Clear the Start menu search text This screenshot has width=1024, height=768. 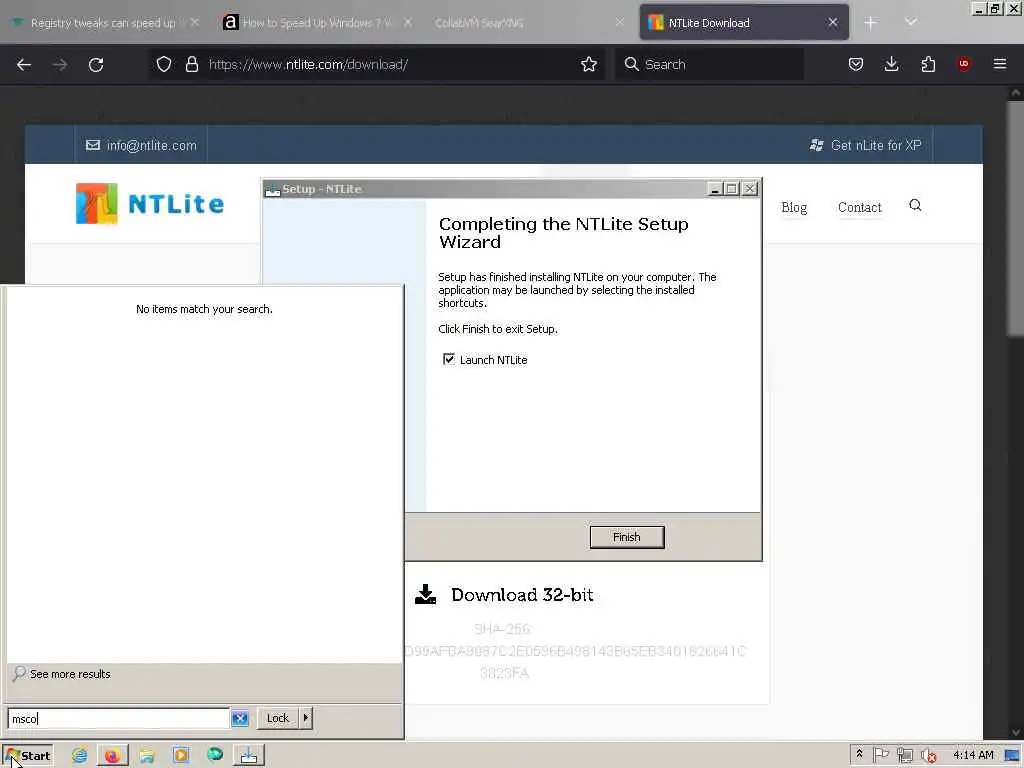[240, 718]
